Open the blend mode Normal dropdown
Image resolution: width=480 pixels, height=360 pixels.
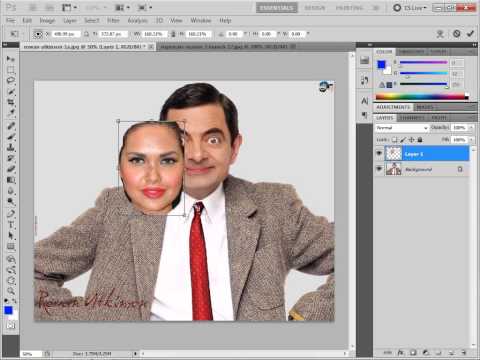(x=402, y=128)
